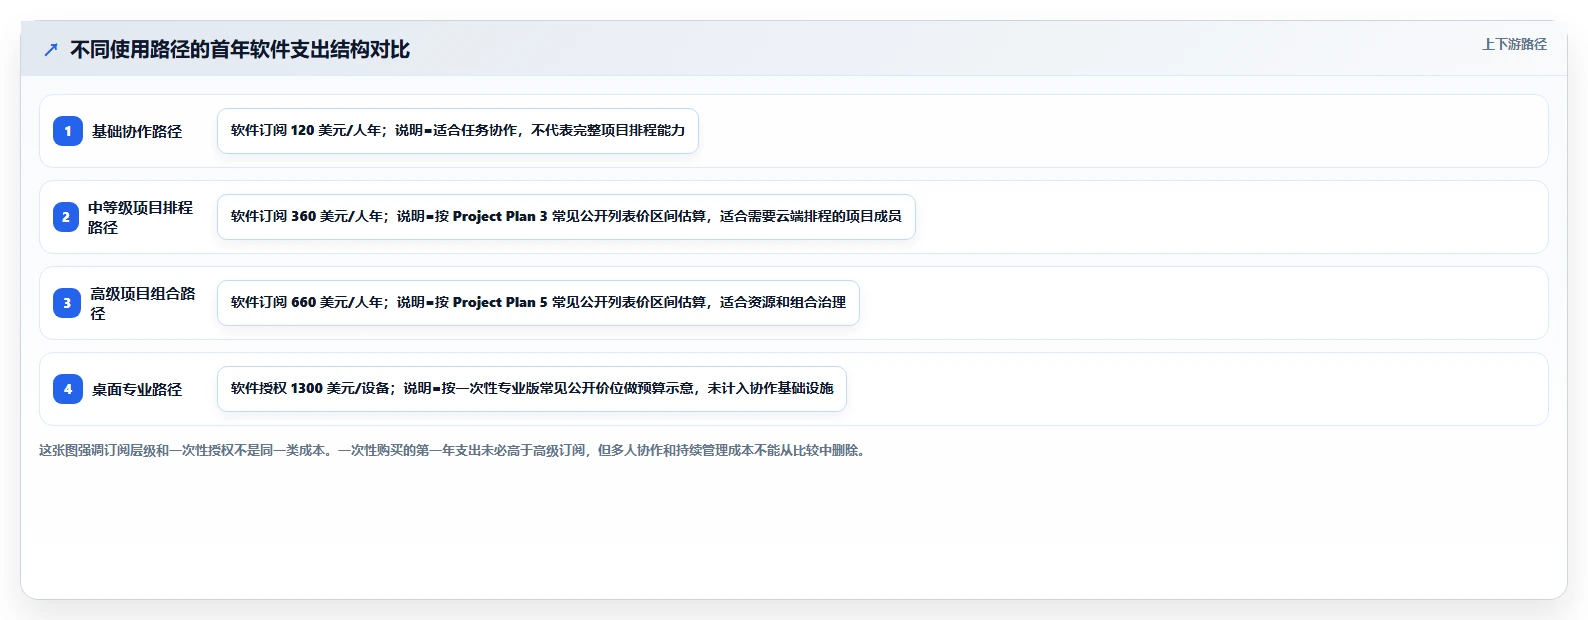Click the 软件授权 1300 美元/设备 detail box
The width and height of the screenshot is (1588, 620).
532,389
